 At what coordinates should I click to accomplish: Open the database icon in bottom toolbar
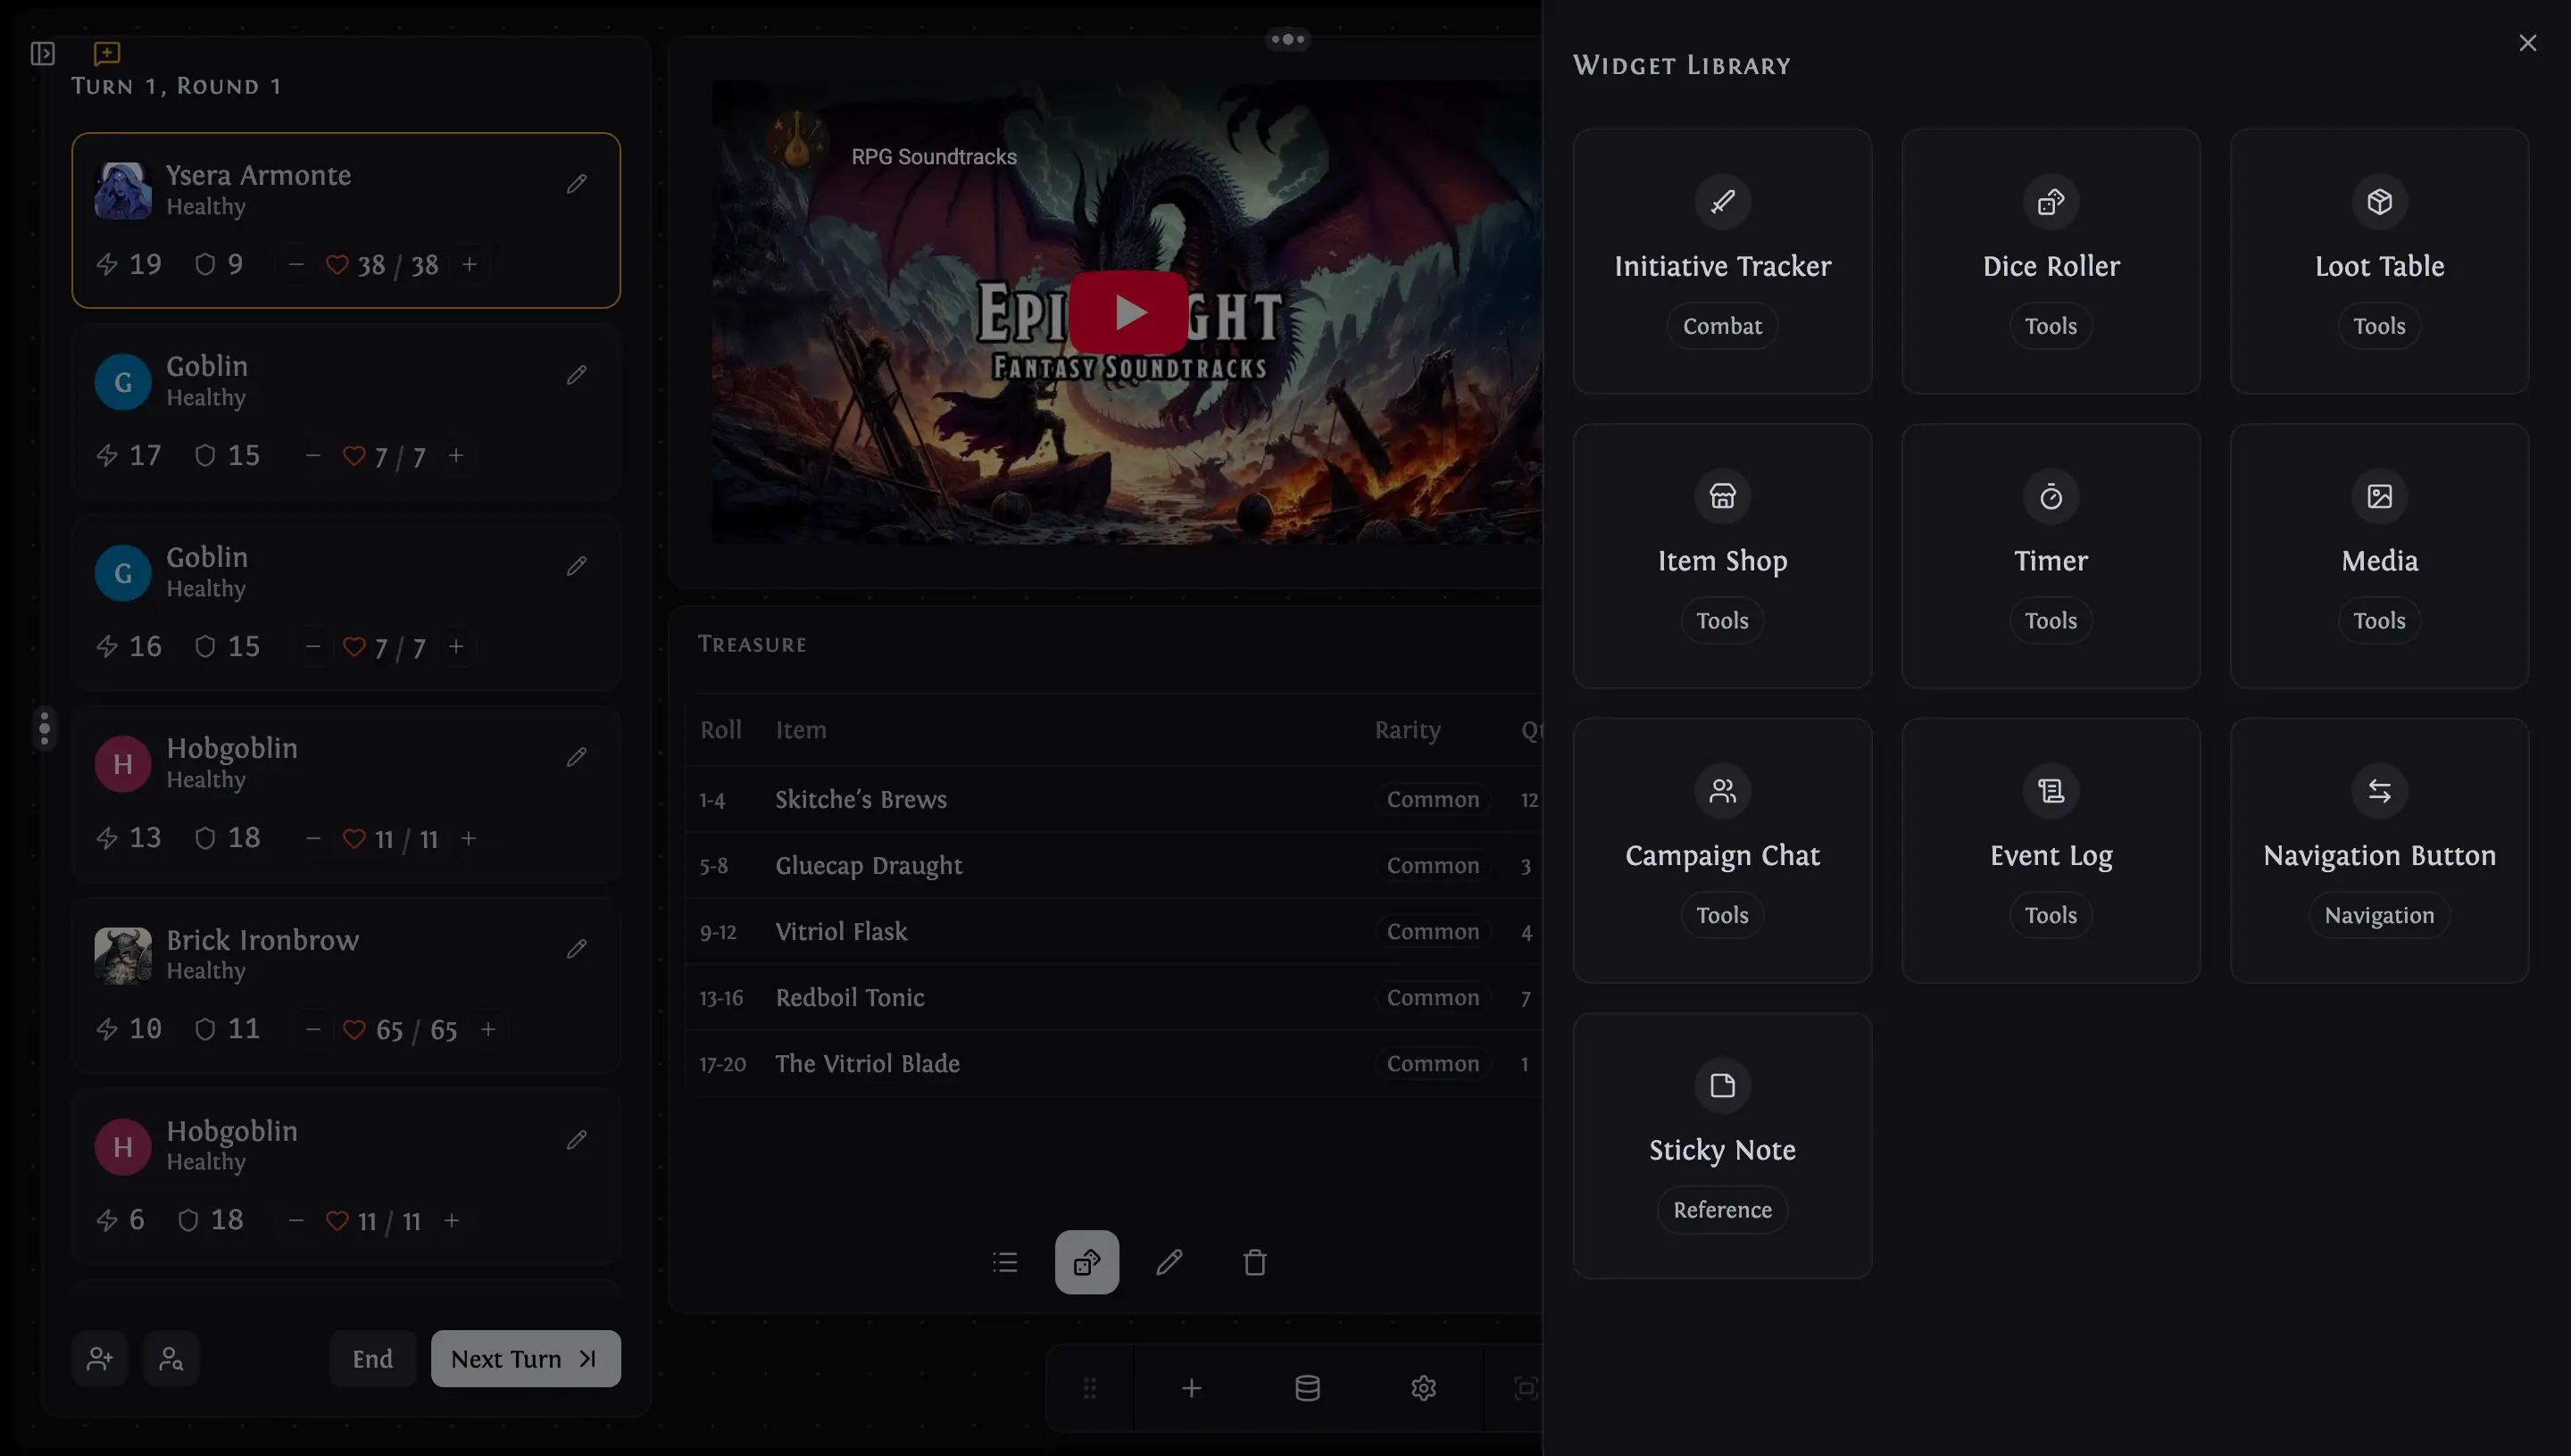pyautogui.click(x=1308, y=1389)
